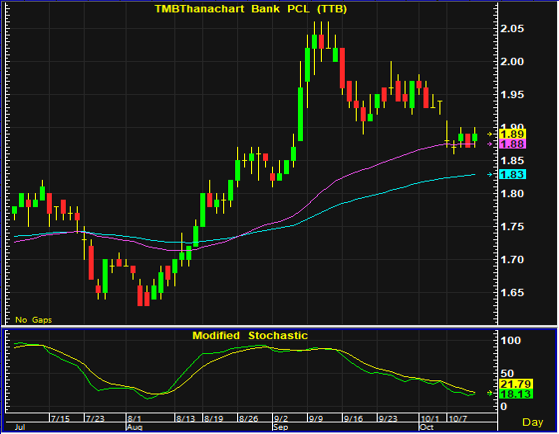Click the 1.65 price axis label

pos(512,293)
